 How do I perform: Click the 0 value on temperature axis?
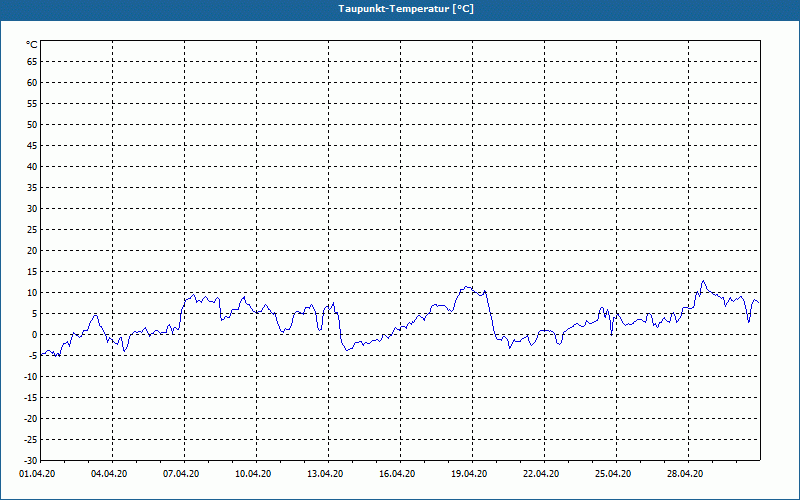pos(35,335)
